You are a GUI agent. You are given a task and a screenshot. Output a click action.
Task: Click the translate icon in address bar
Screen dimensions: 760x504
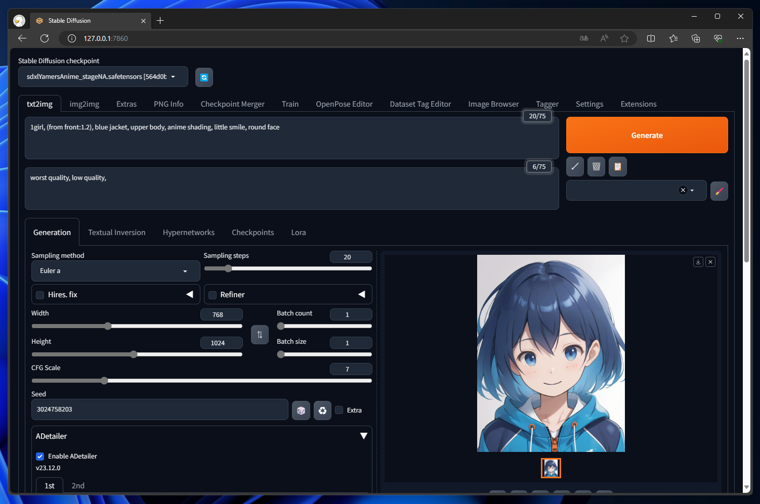click(584, 38)
